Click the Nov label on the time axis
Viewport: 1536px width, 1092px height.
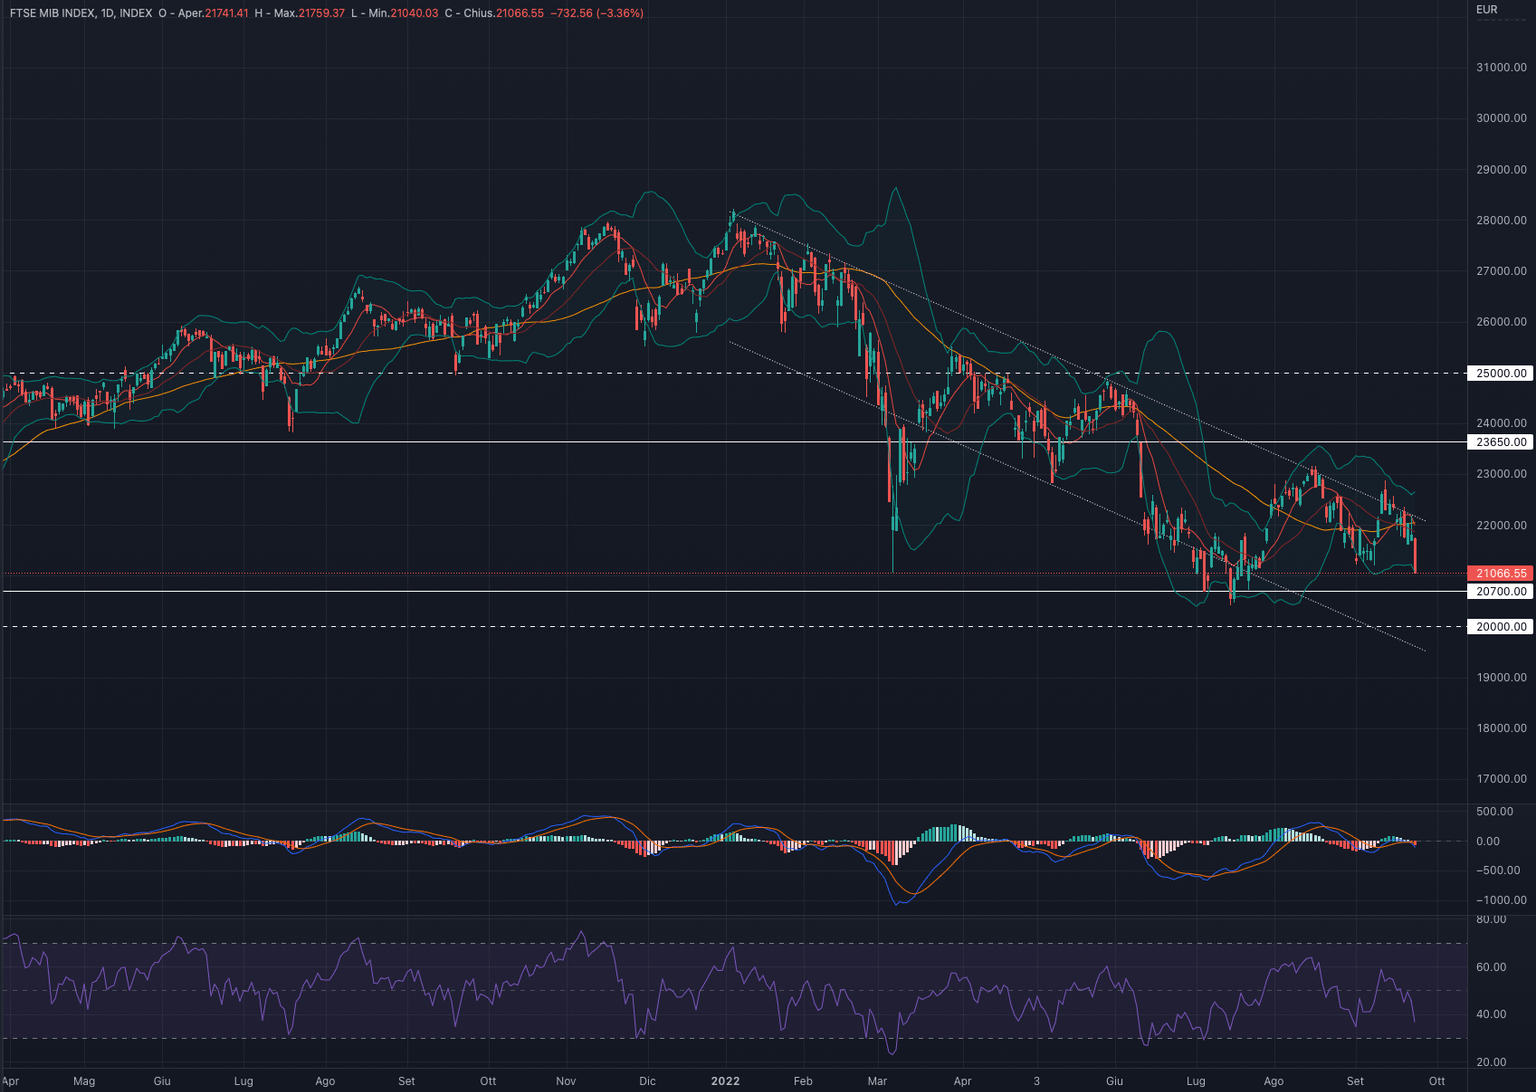click(x=566, y=1081)
